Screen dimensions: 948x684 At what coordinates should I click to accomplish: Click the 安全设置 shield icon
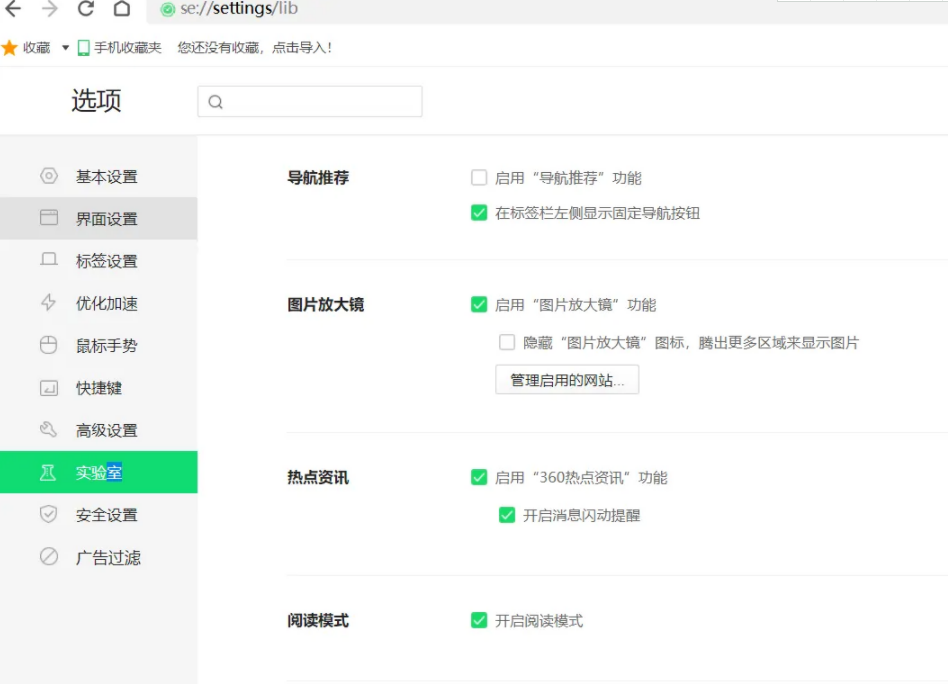[x=48, y=515]
